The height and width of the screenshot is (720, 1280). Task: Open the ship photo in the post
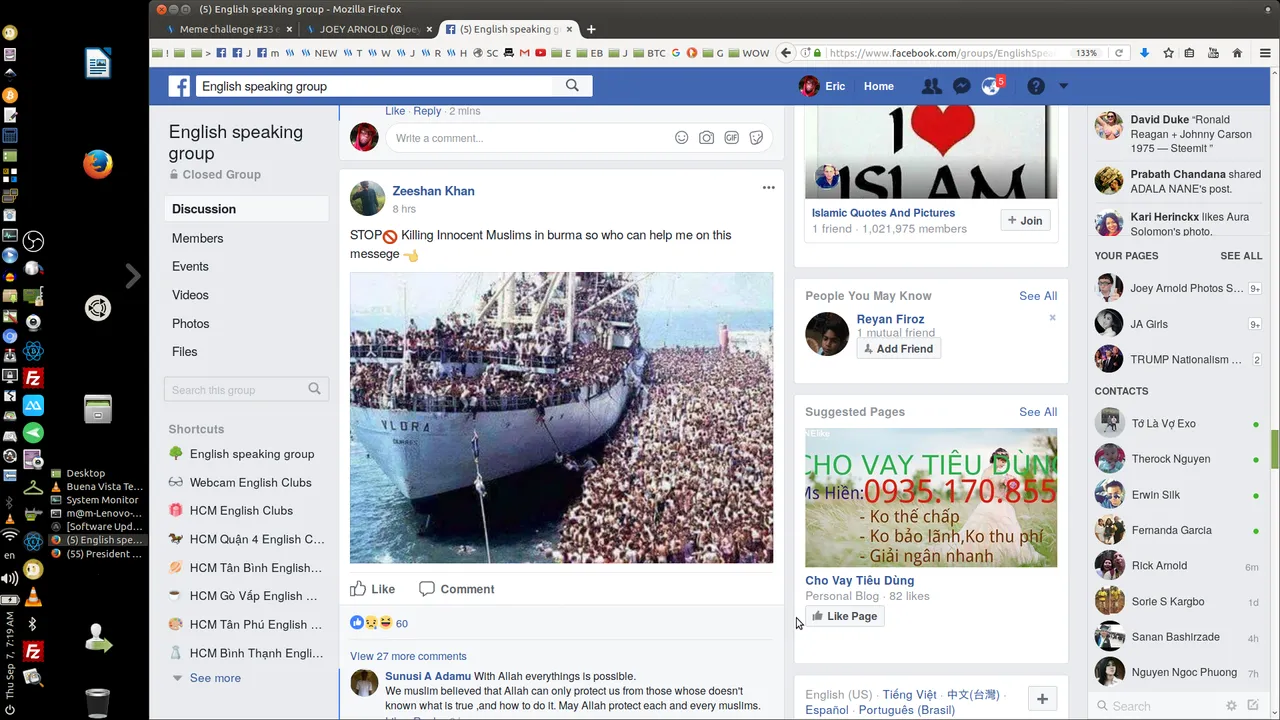pos(561,418)
